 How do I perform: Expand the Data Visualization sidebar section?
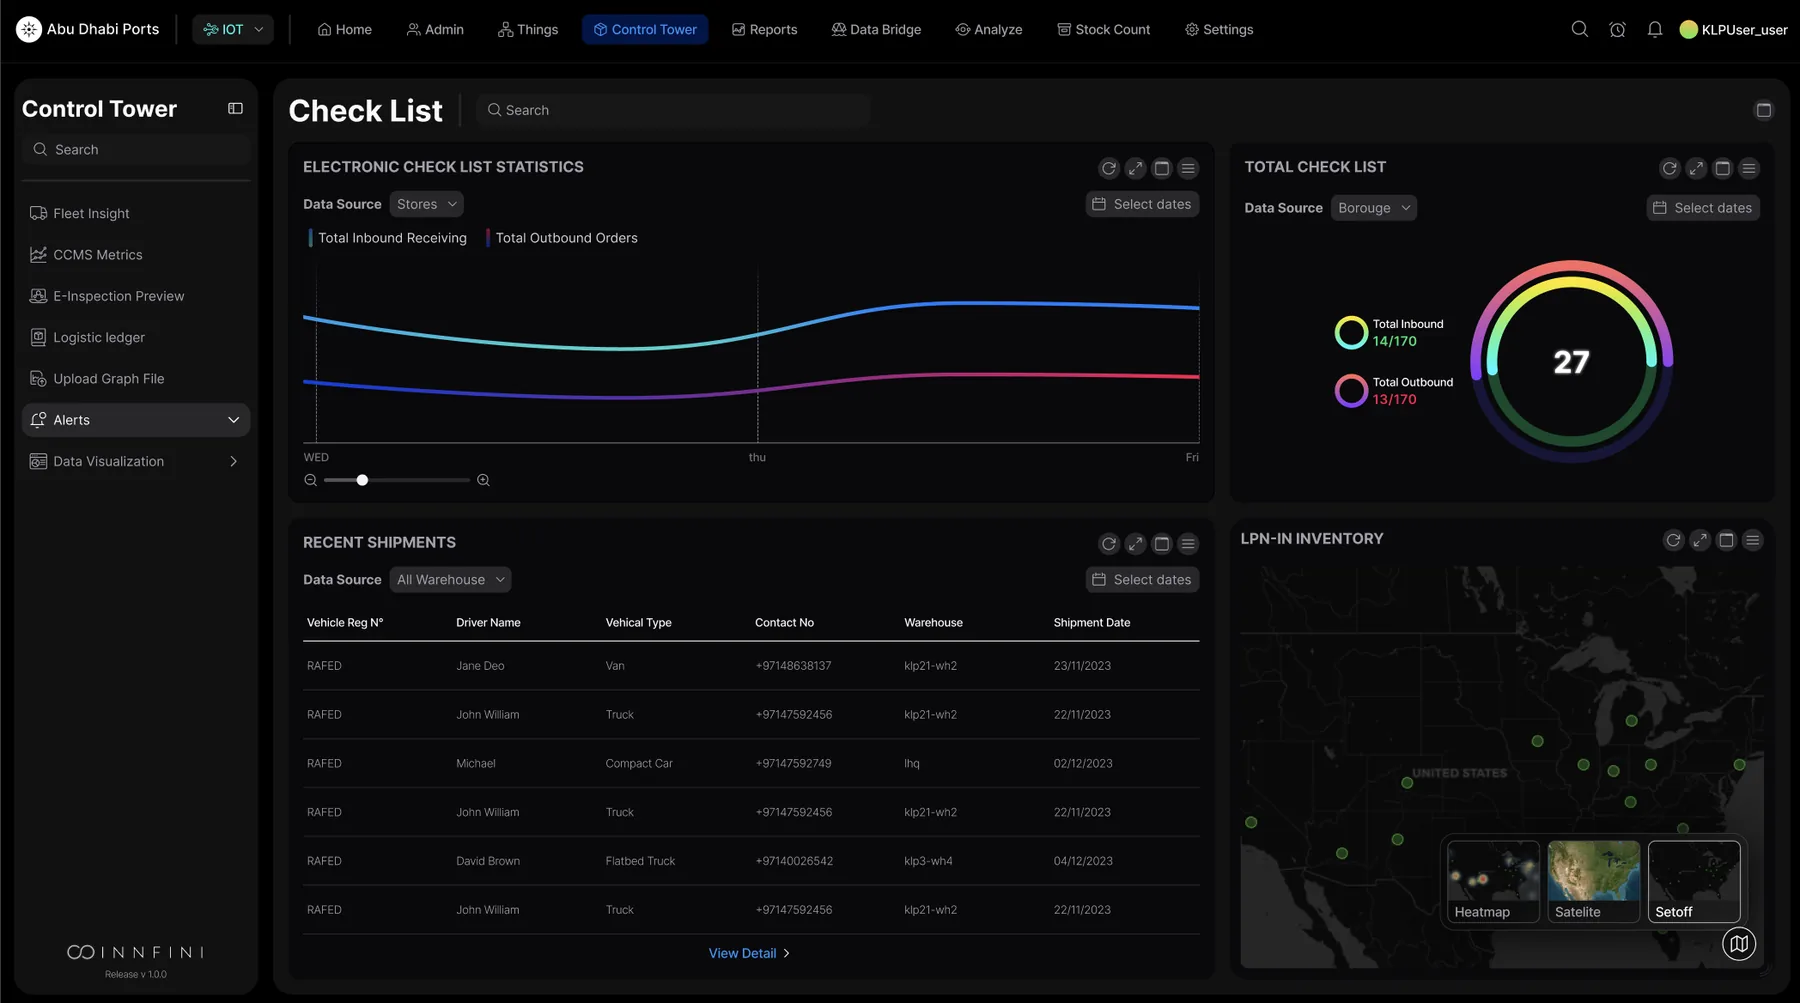[x=136, y=461]
